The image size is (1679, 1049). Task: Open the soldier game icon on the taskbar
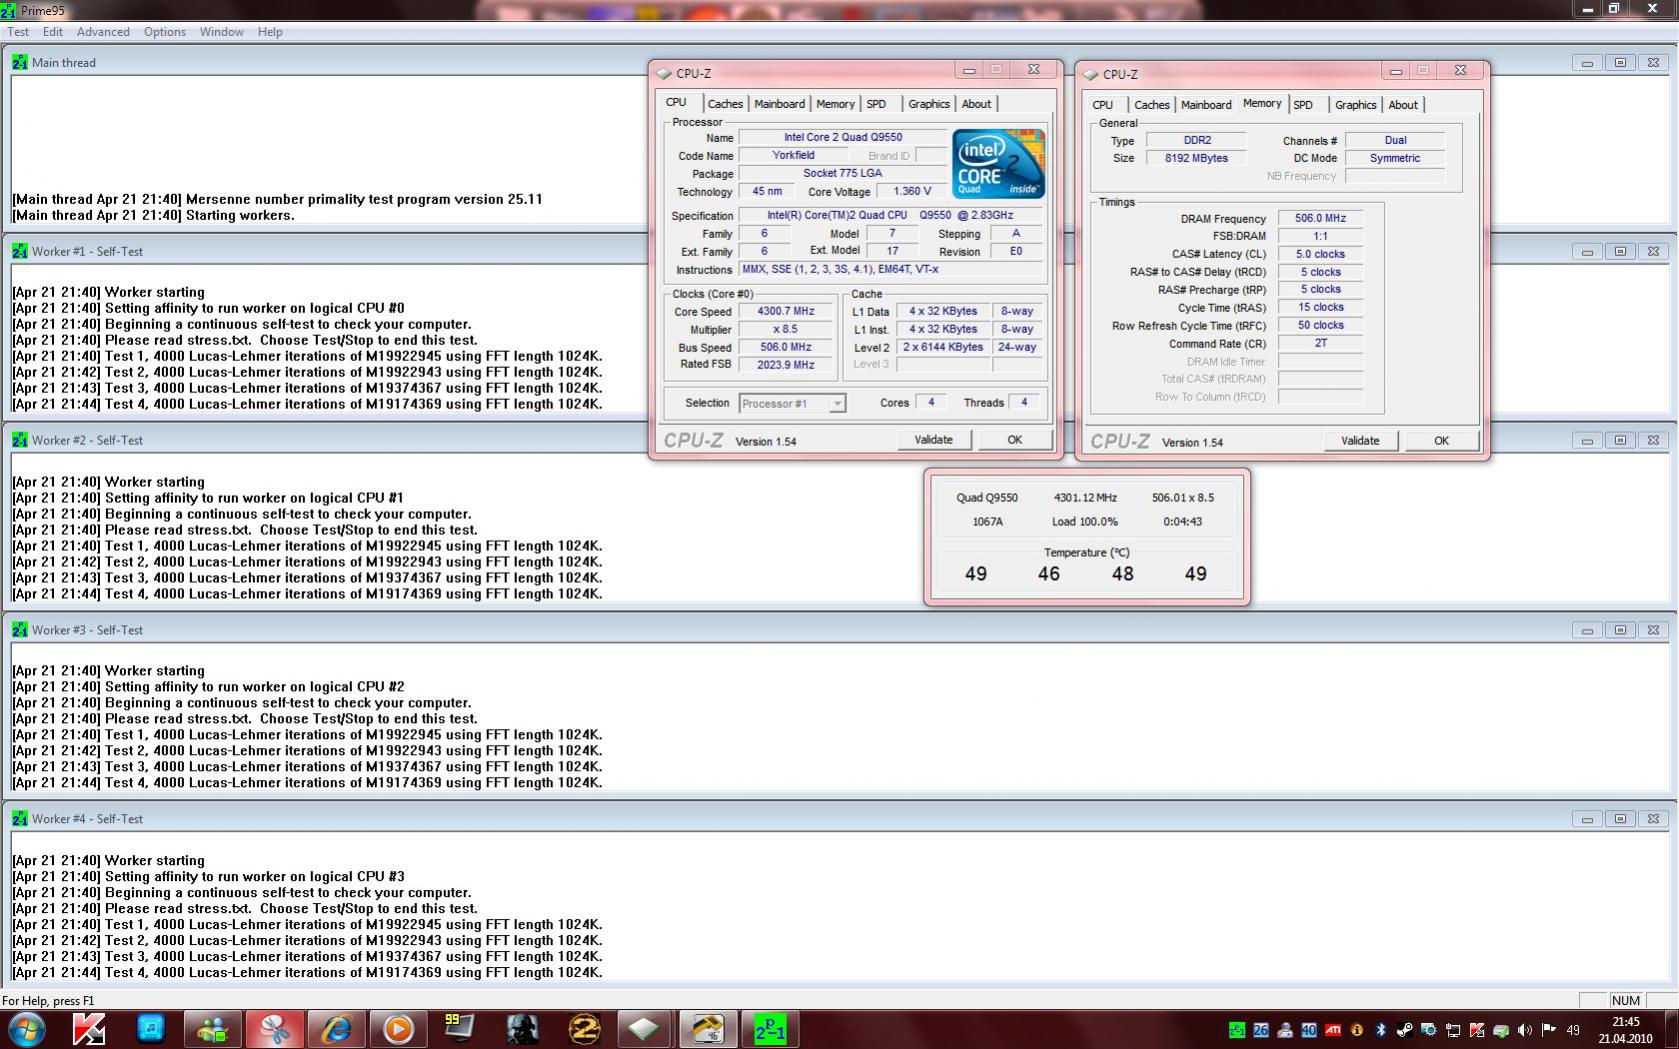pos(522,1029)
